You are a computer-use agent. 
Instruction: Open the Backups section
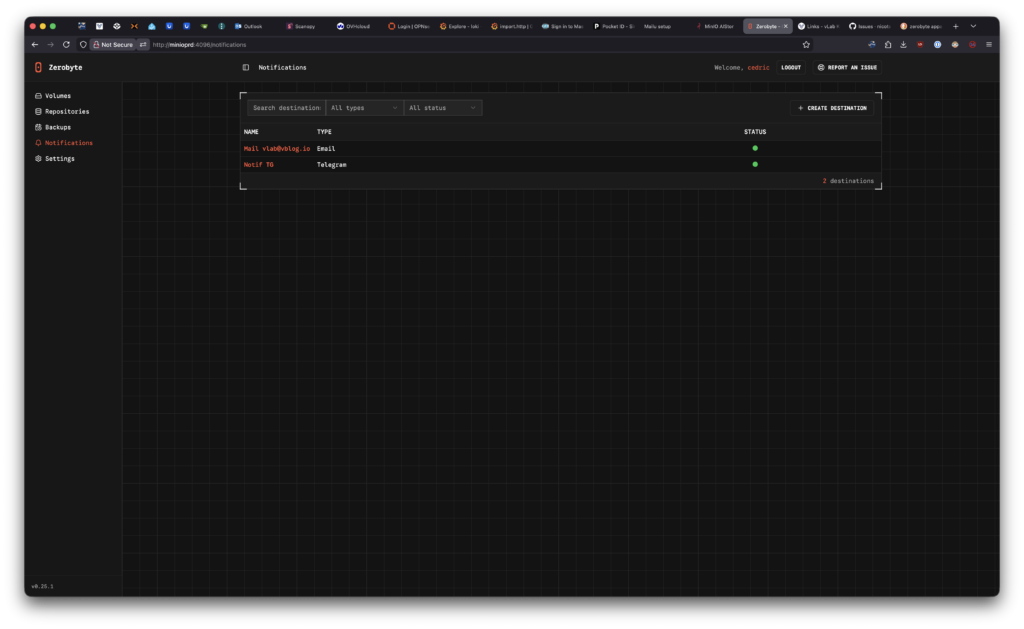[x=58, y=127]
